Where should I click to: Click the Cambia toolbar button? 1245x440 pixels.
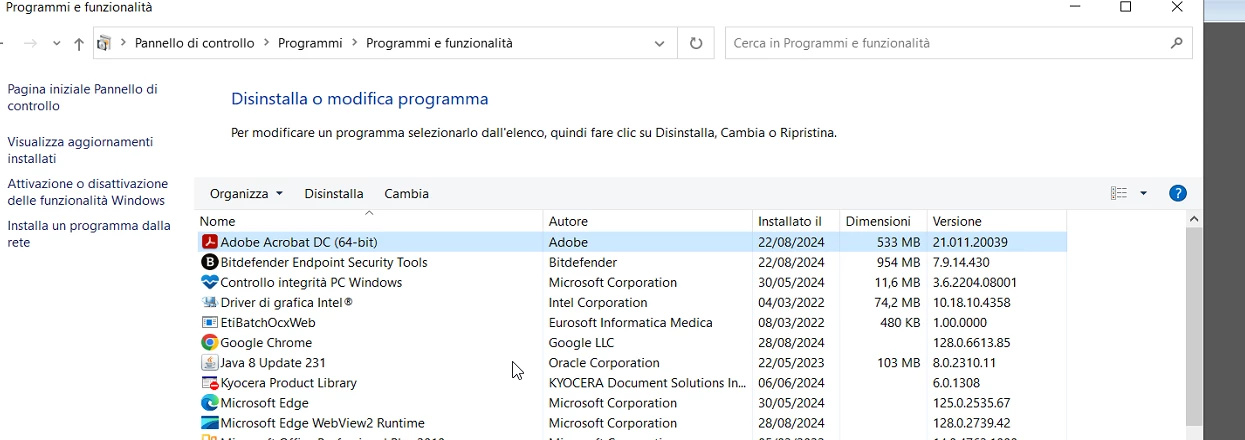click(x=407, y=193)
